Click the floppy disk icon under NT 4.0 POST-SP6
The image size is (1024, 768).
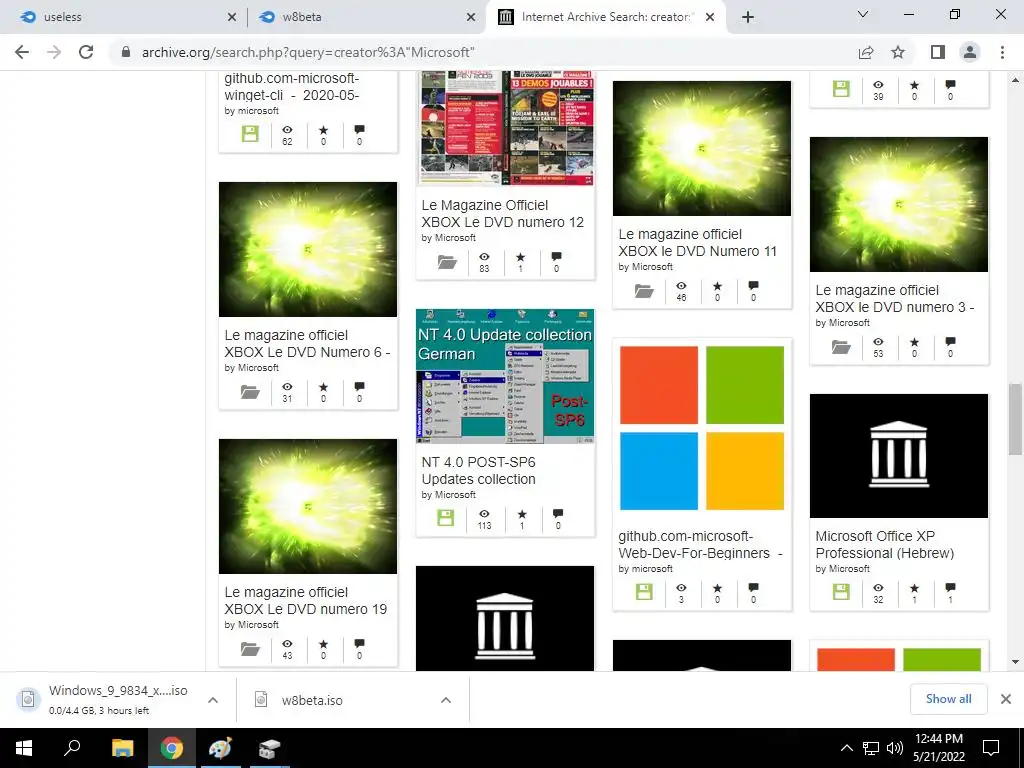[x=446, y=519]
